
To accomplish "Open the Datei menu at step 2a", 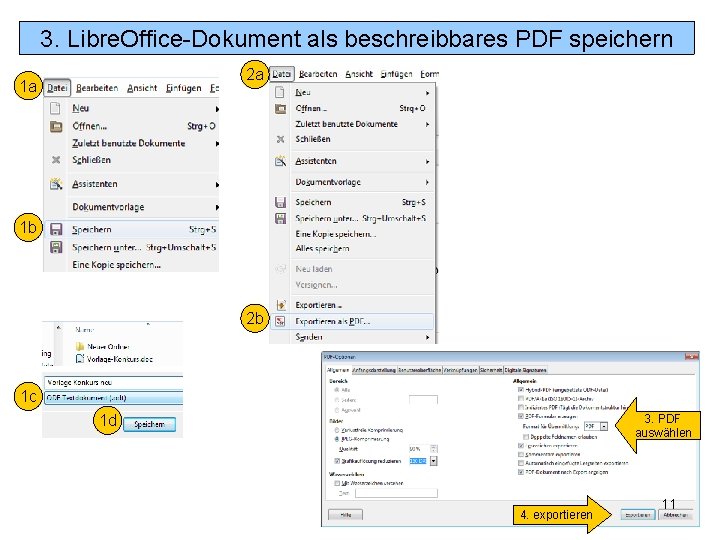I will click(281, 74).
